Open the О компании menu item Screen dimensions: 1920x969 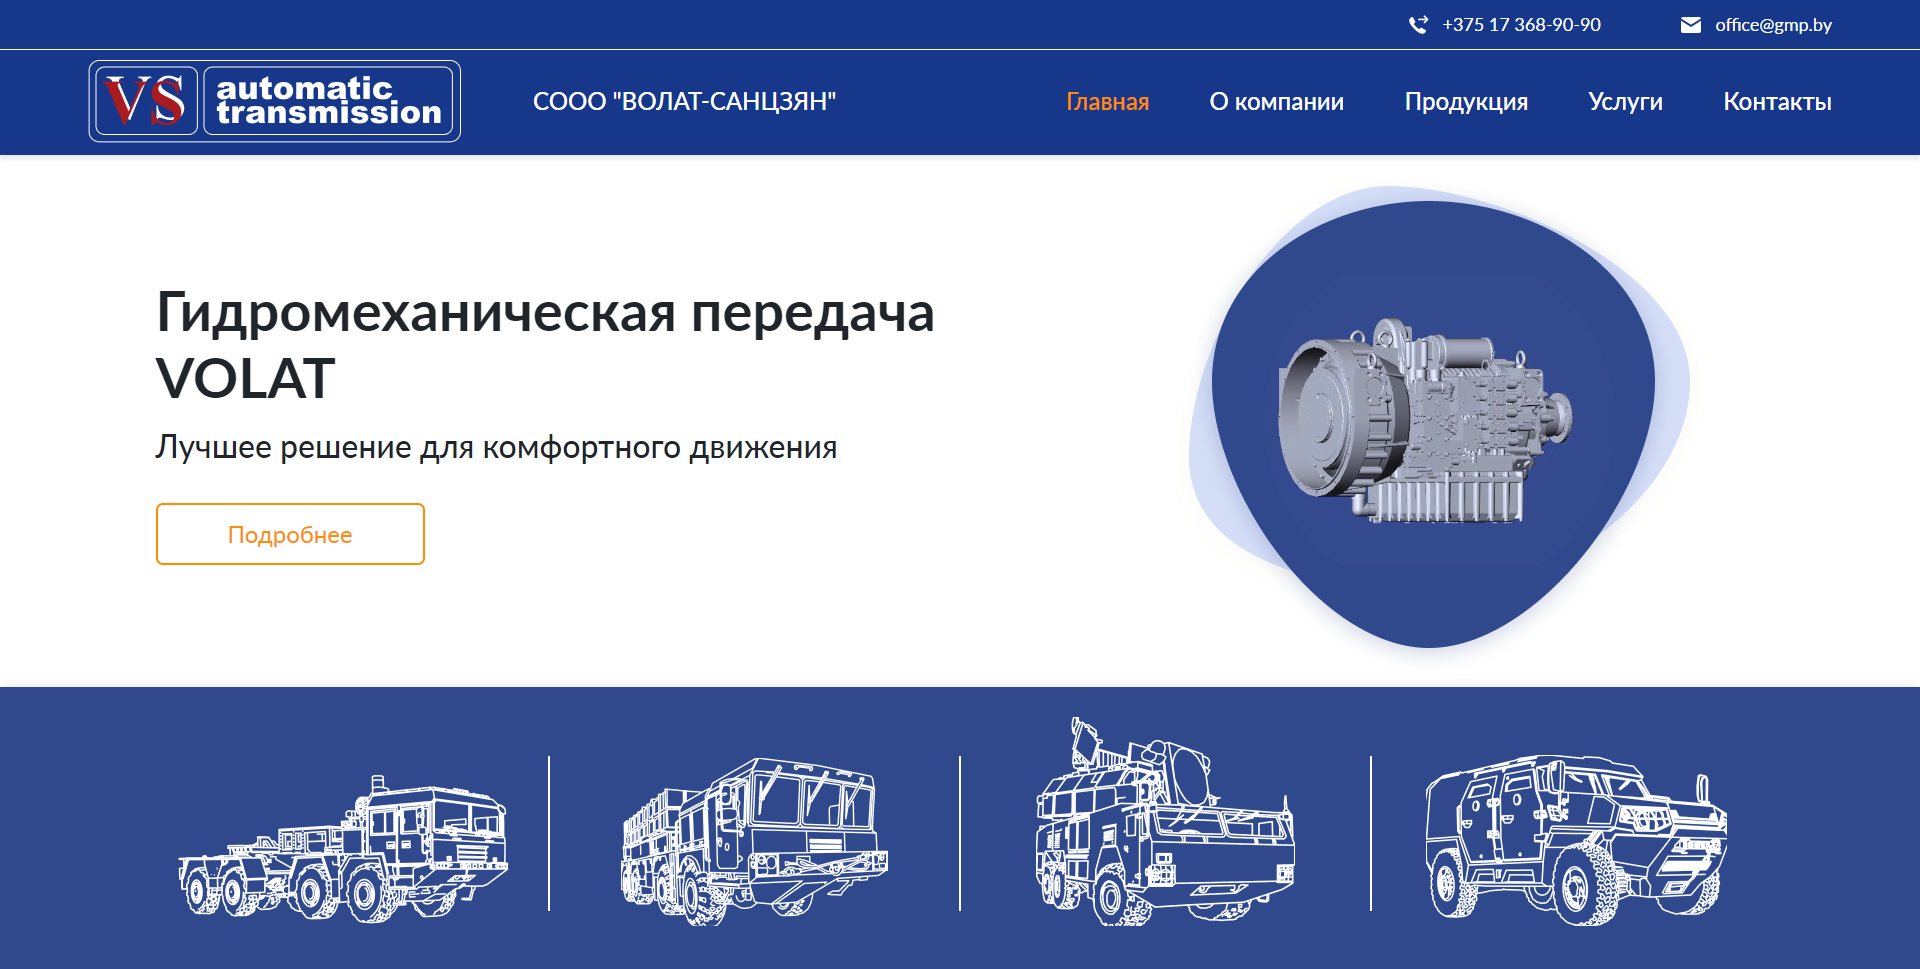point(1276,102)
